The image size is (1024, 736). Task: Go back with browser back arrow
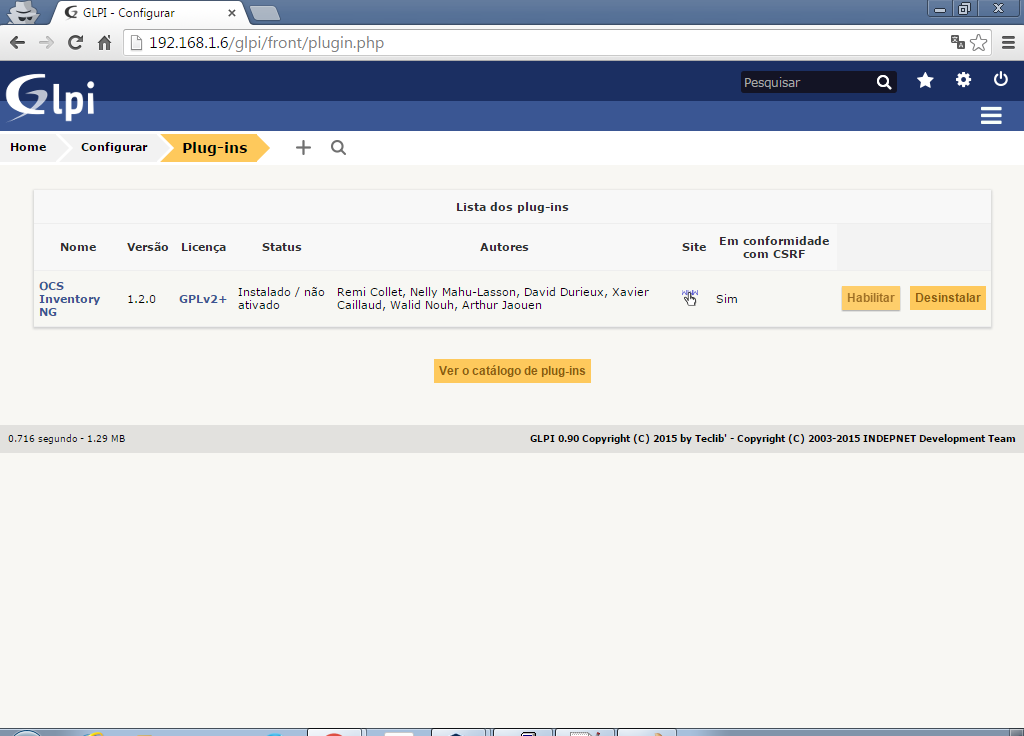point(18,43)
